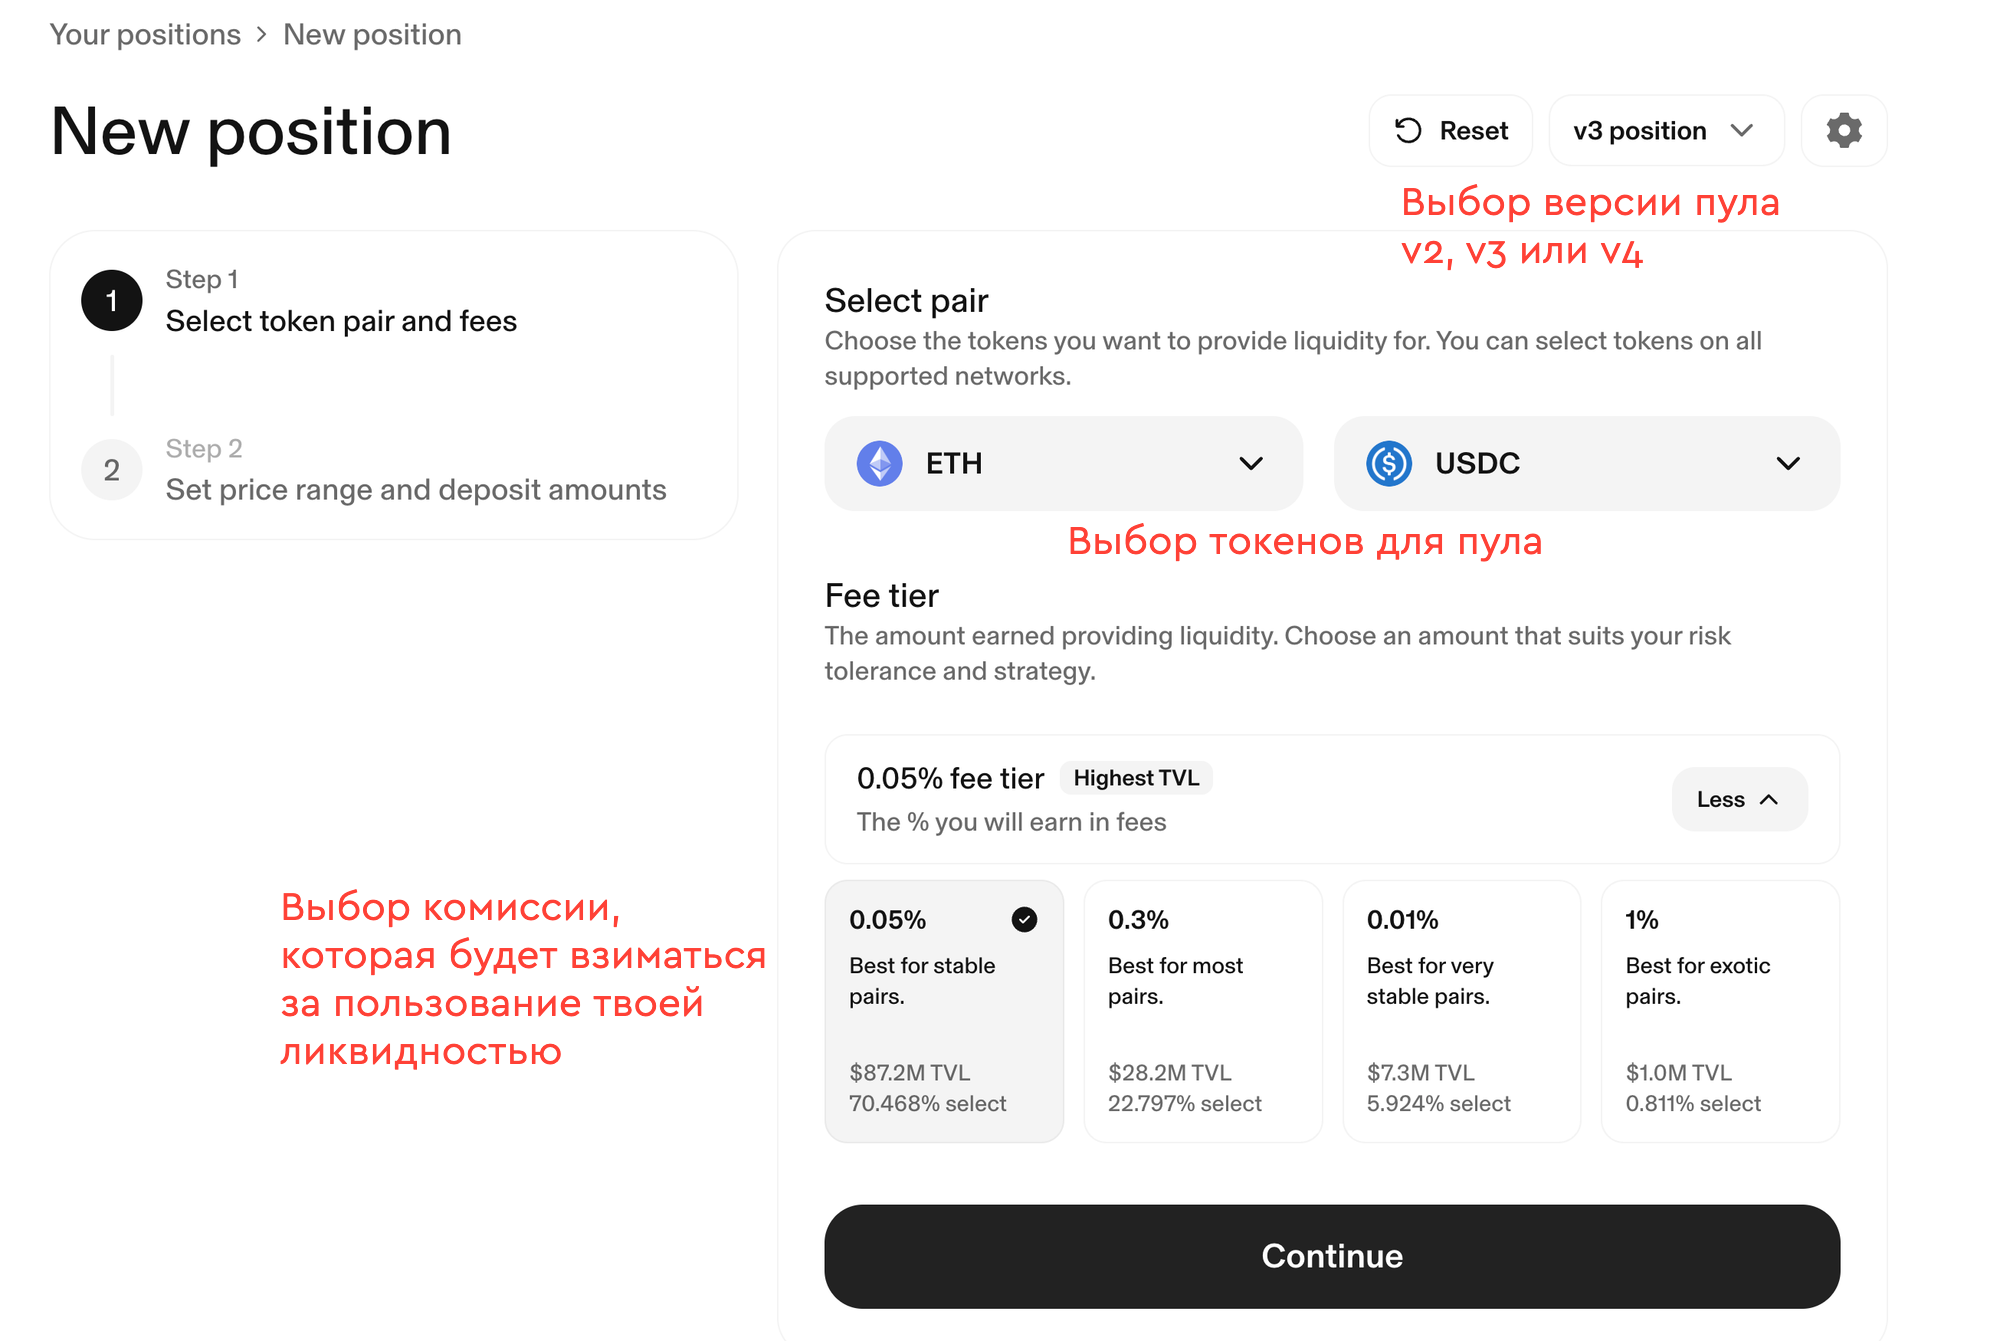Click the USDC token logo
Screen dimensions: 2000x1341
pyautogui.click(x=1389, y=464)
